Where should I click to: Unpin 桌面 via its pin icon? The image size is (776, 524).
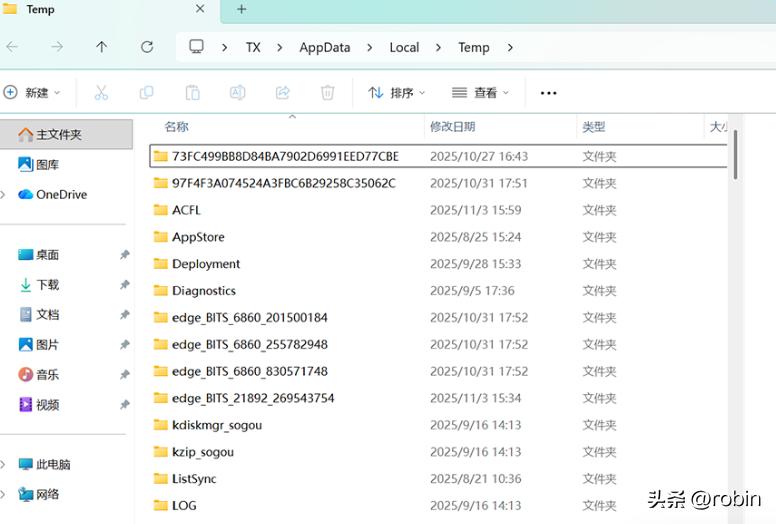125,254
